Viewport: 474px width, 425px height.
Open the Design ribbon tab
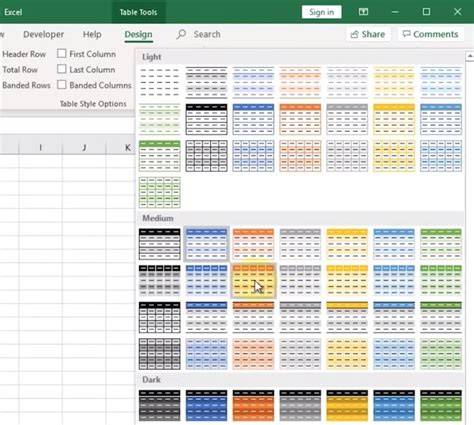tap(138, 34)
